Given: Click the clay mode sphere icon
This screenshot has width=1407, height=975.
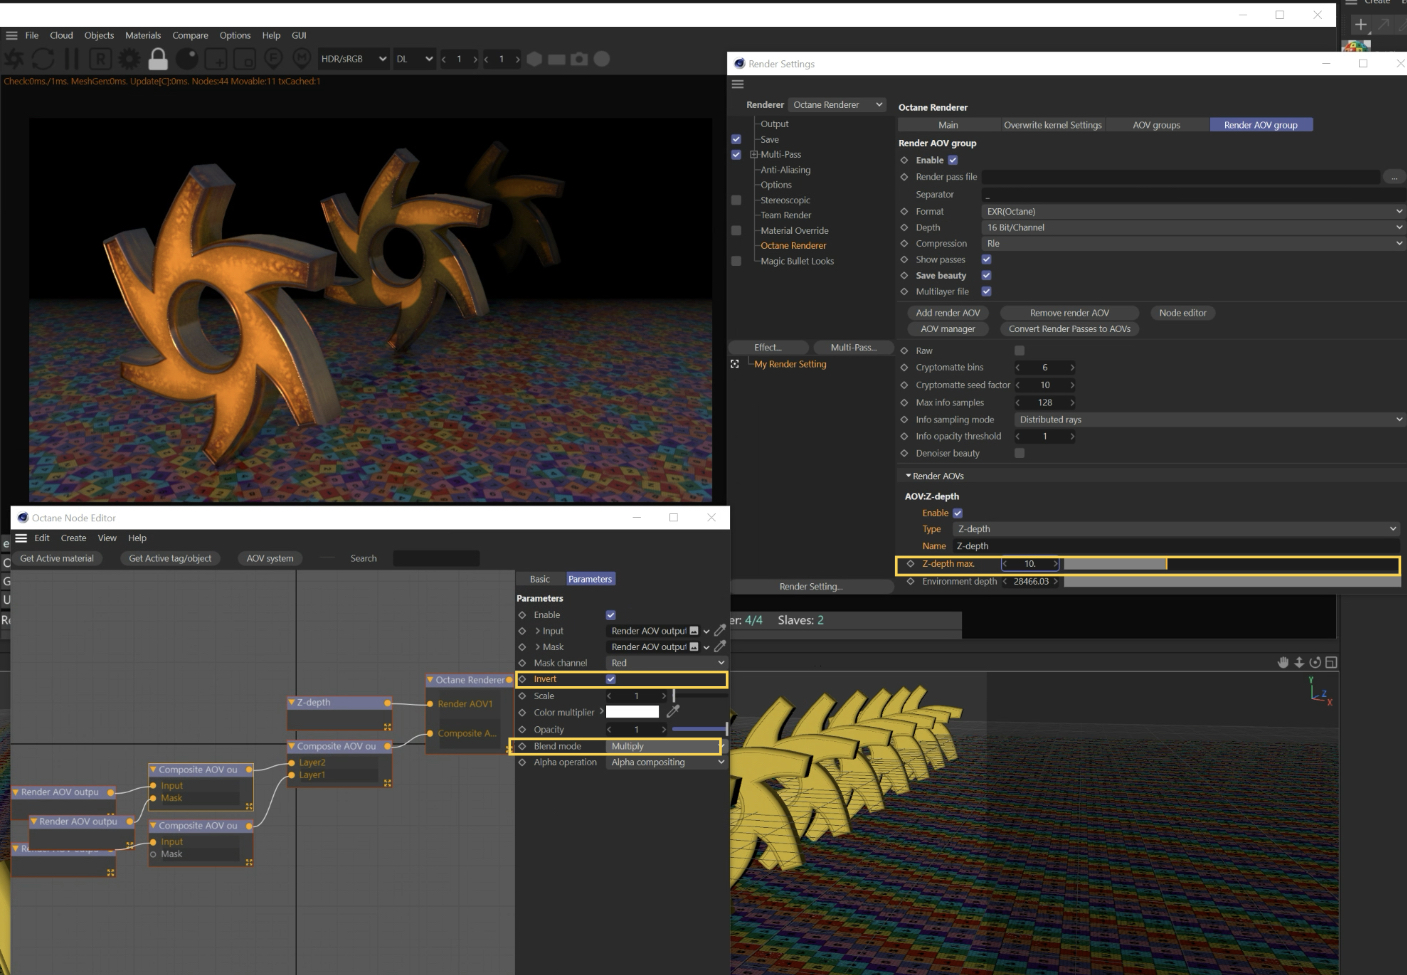Looking at the screenshot, I should (186, 59).
